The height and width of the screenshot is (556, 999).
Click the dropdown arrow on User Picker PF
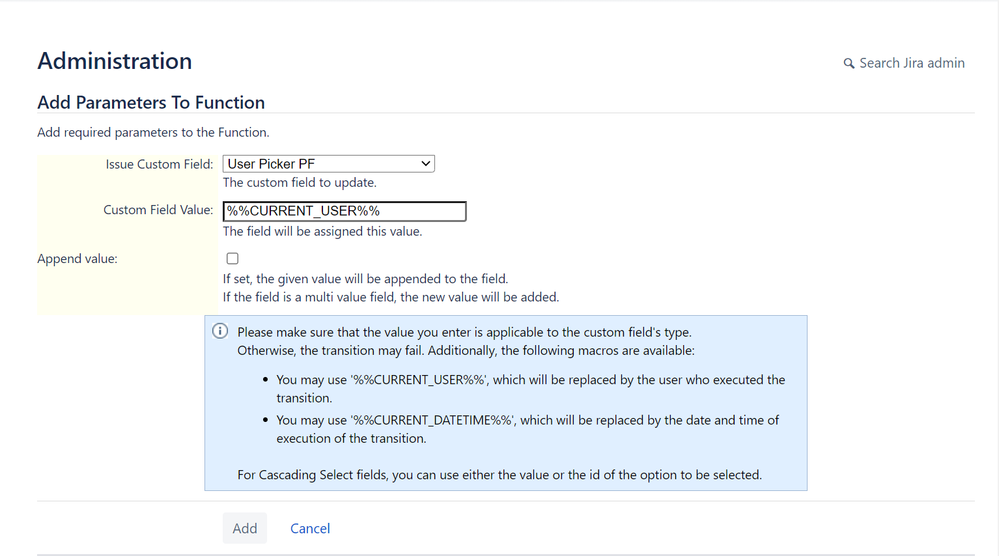tap(426, 164)
